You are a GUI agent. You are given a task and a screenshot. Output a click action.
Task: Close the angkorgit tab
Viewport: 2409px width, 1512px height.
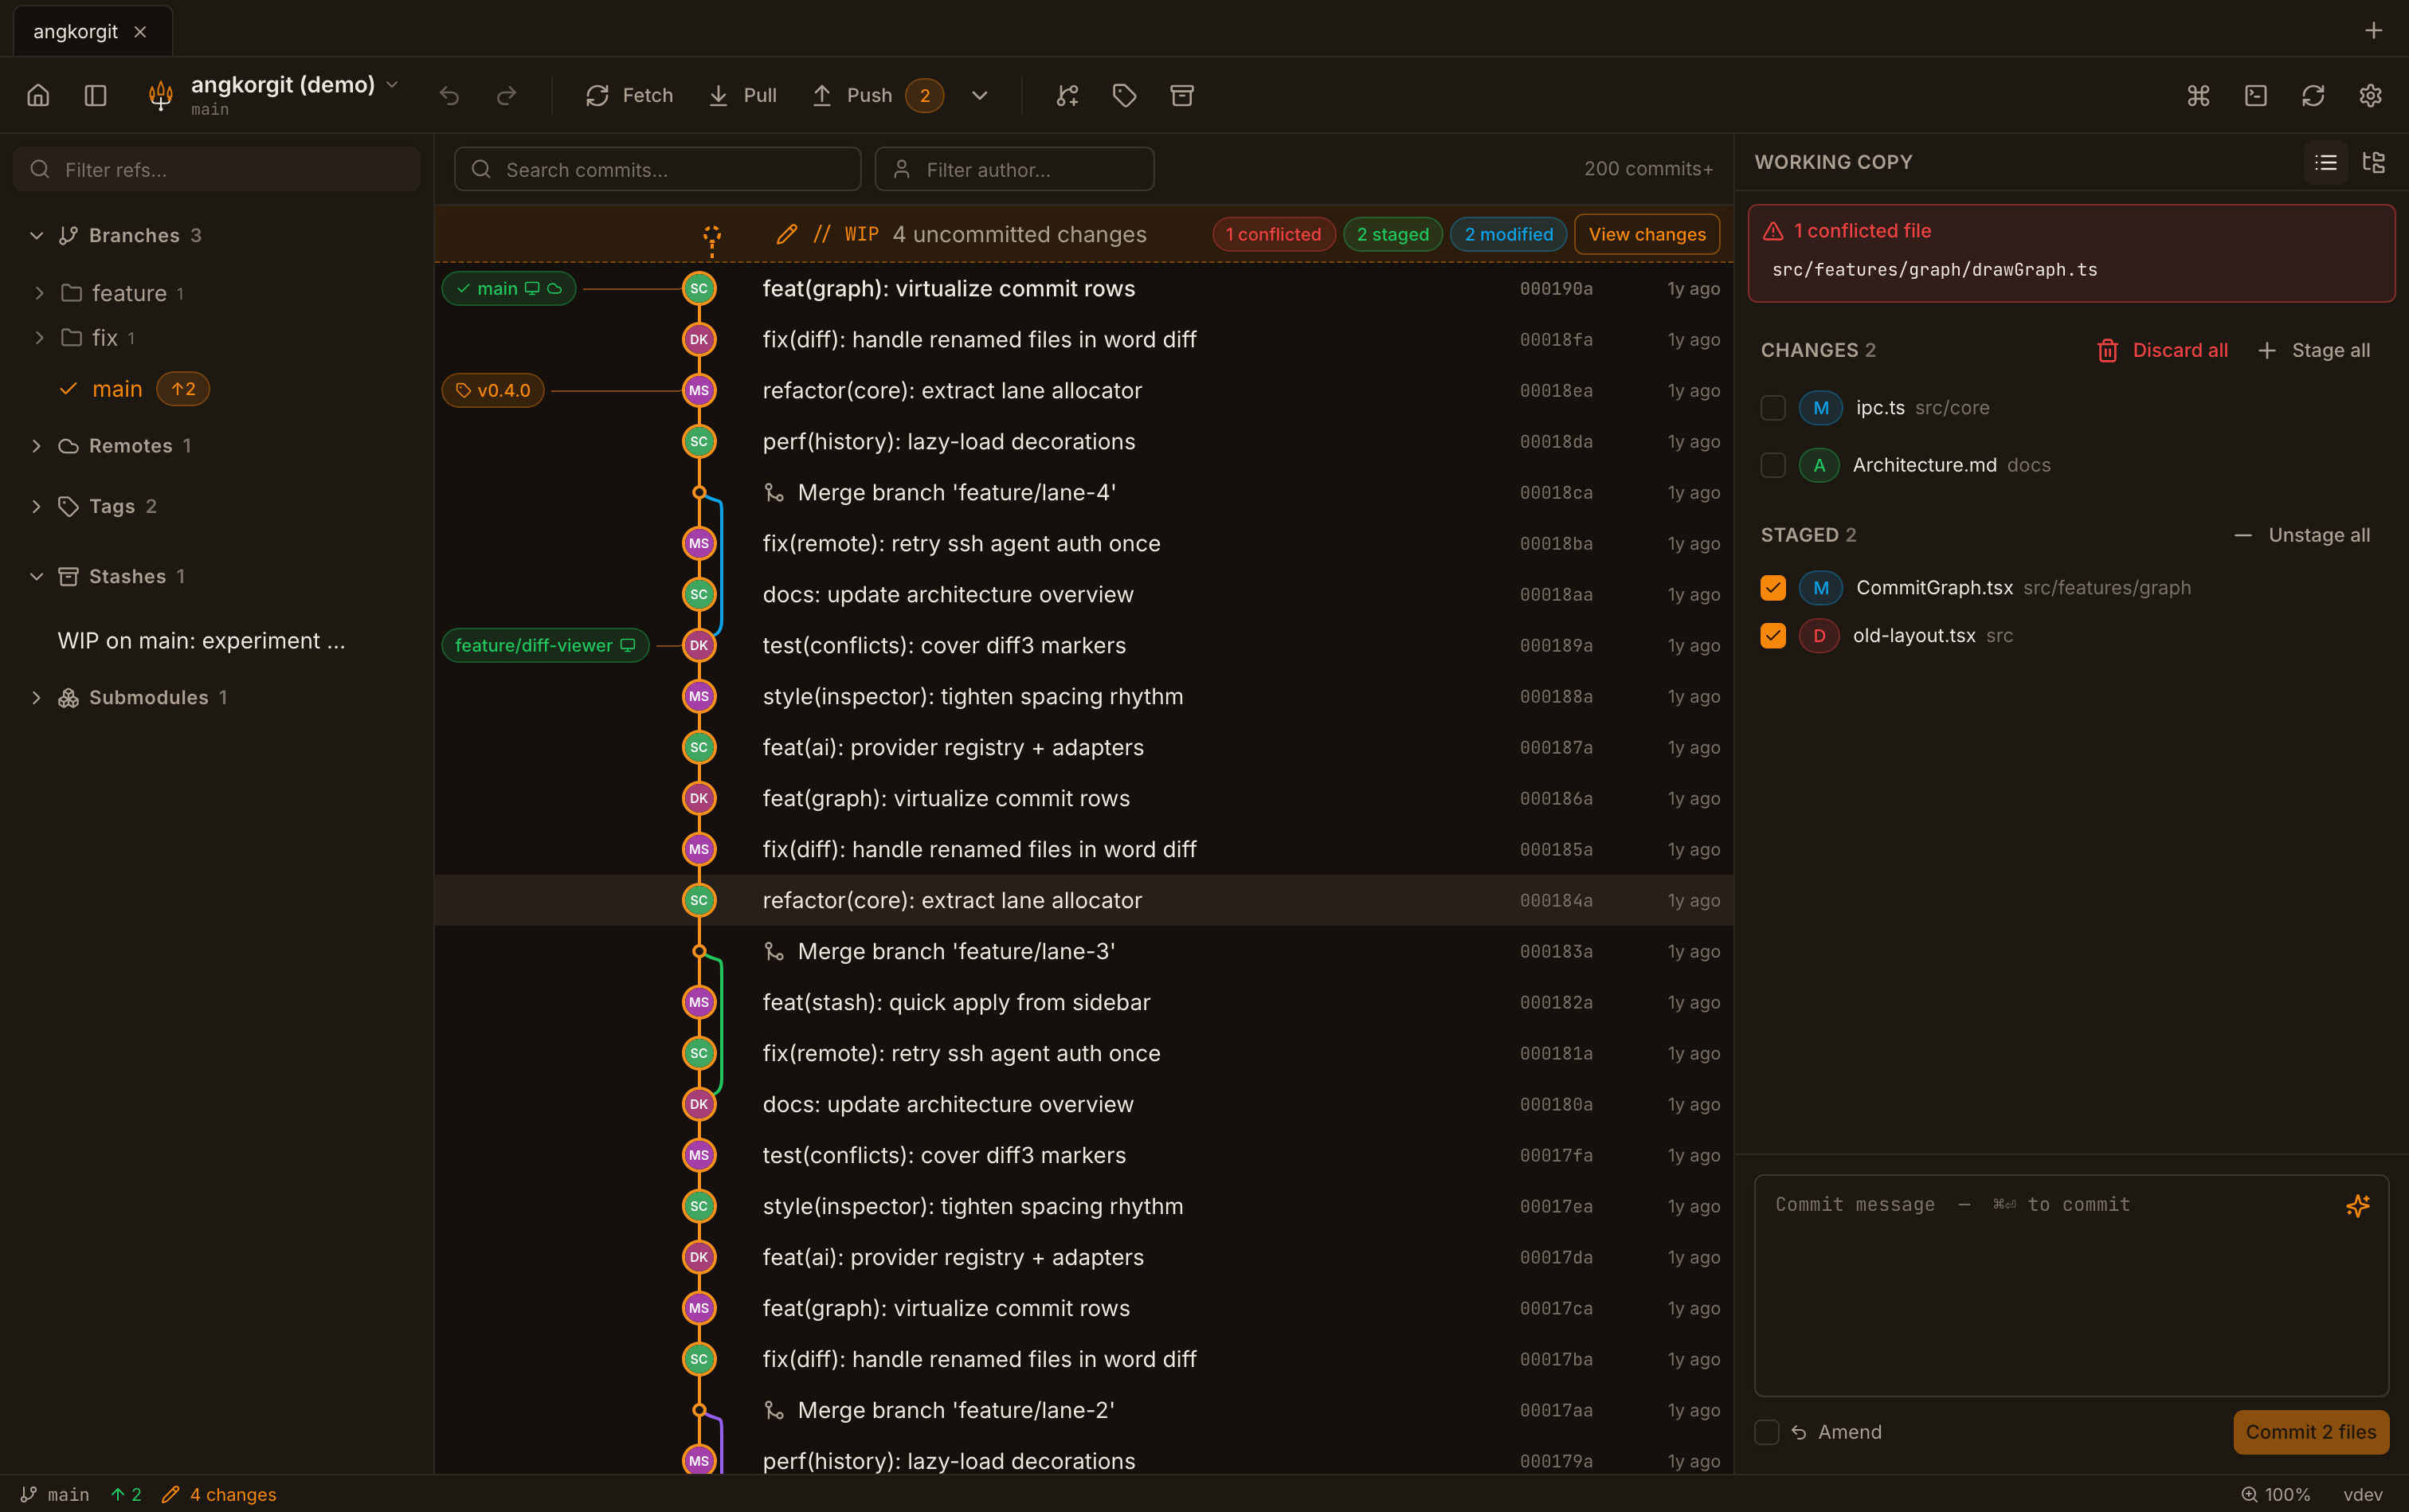[x=140, y=31]
